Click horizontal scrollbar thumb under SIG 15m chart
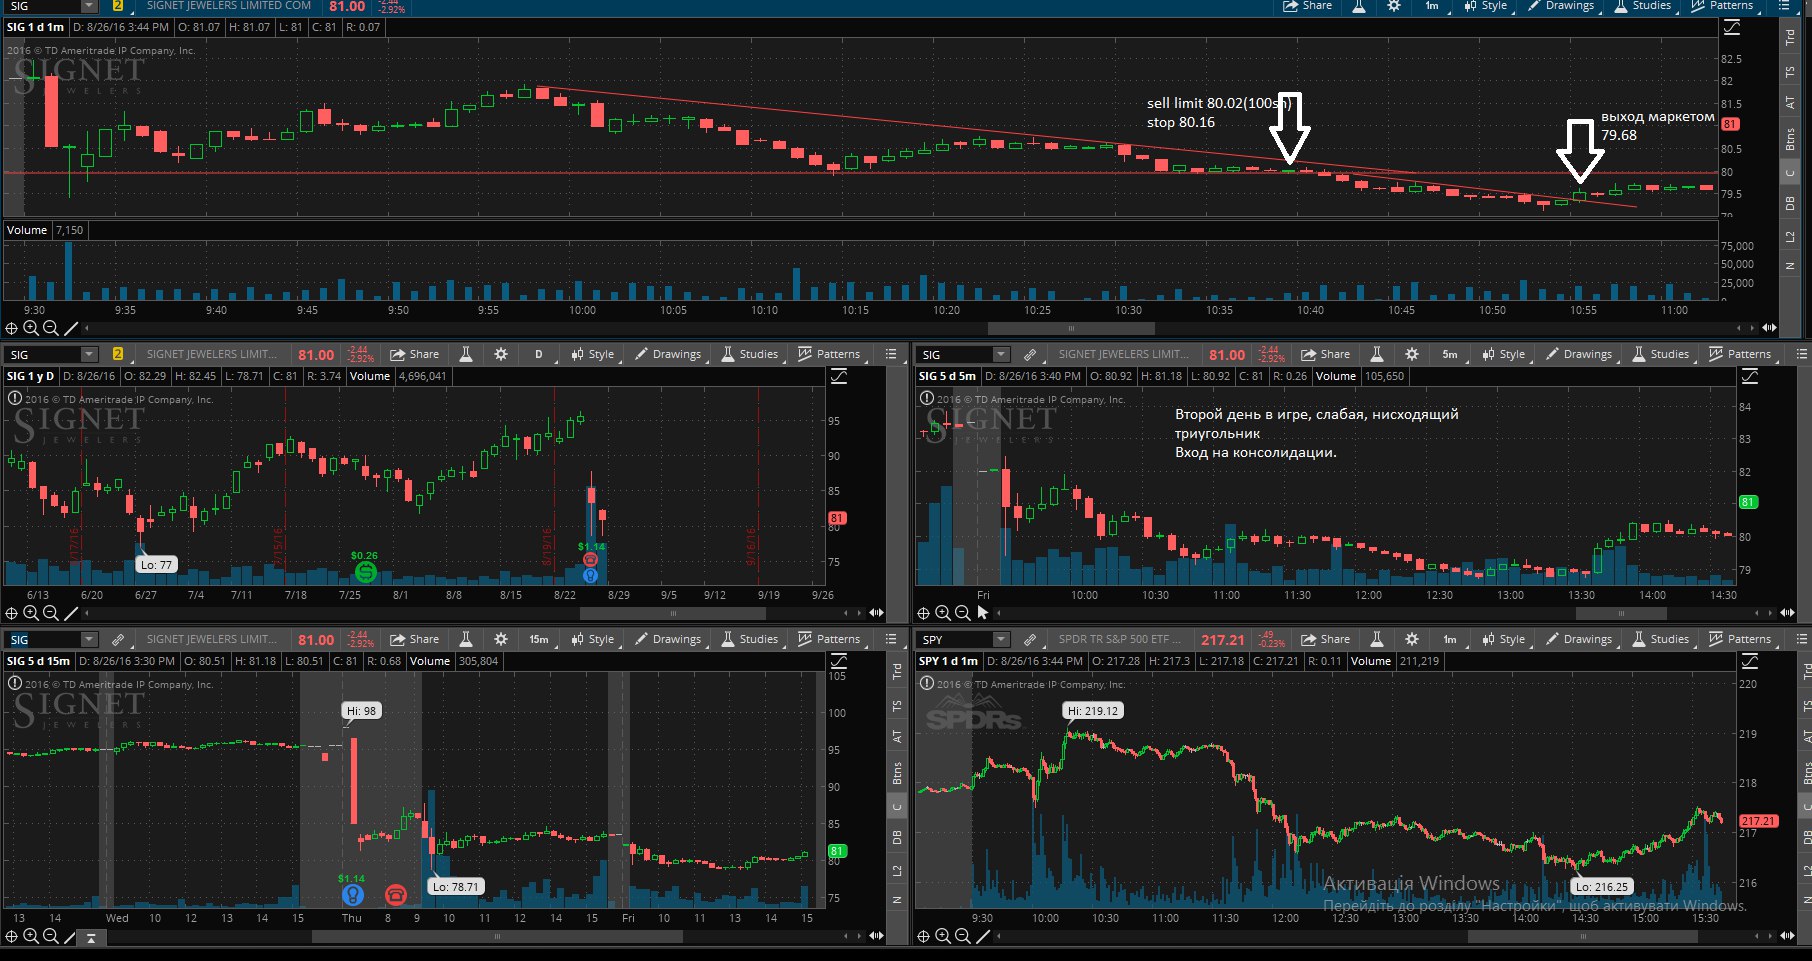Image resolution: width=1812 pixels, height=961 pixels. click(497, 937)
